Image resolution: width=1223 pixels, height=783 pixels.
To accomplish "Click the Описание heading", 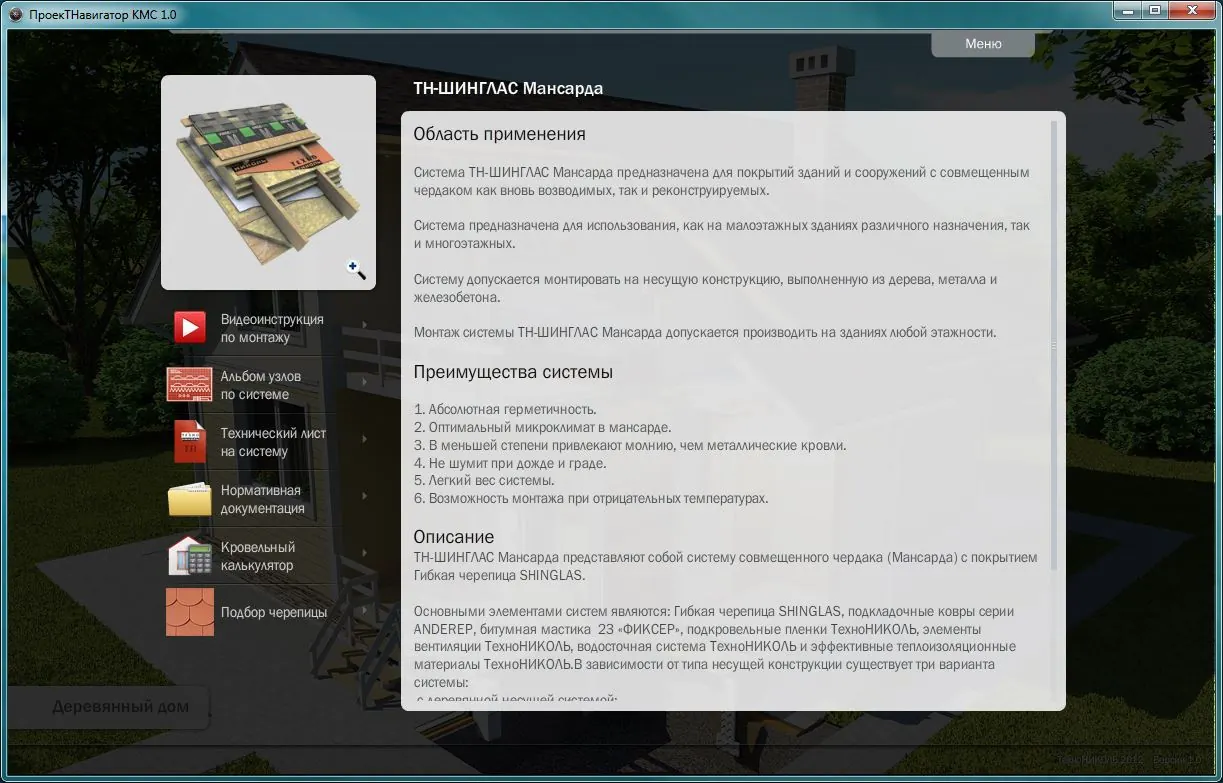I will [454, 537].
